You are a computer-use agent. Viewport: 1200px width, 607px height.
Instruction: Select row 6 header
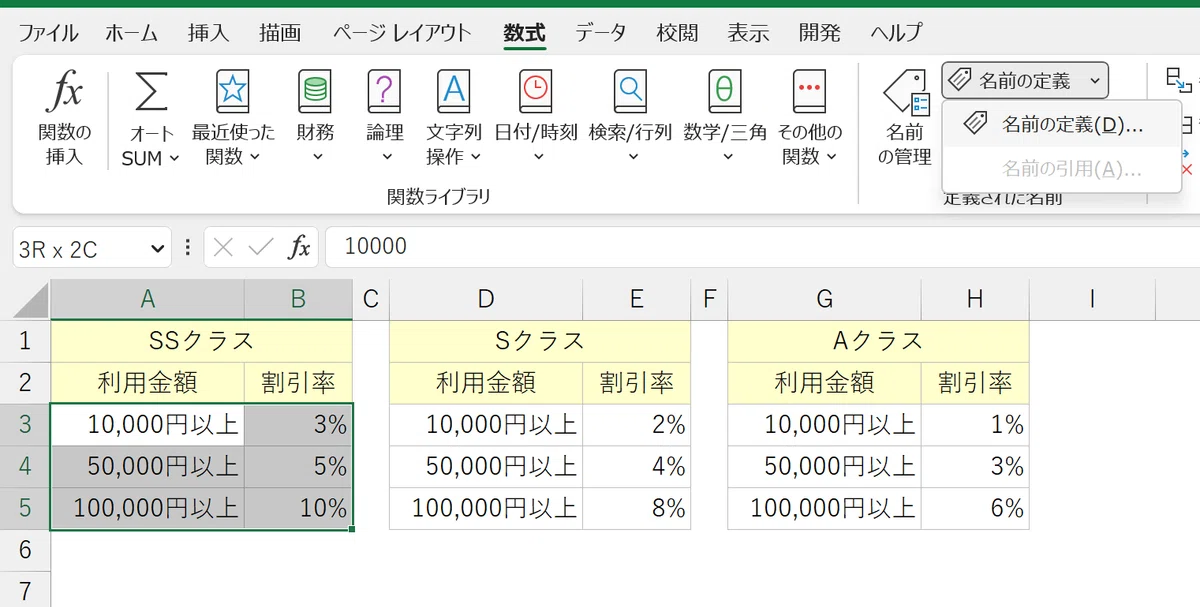[x=25, y=550]
